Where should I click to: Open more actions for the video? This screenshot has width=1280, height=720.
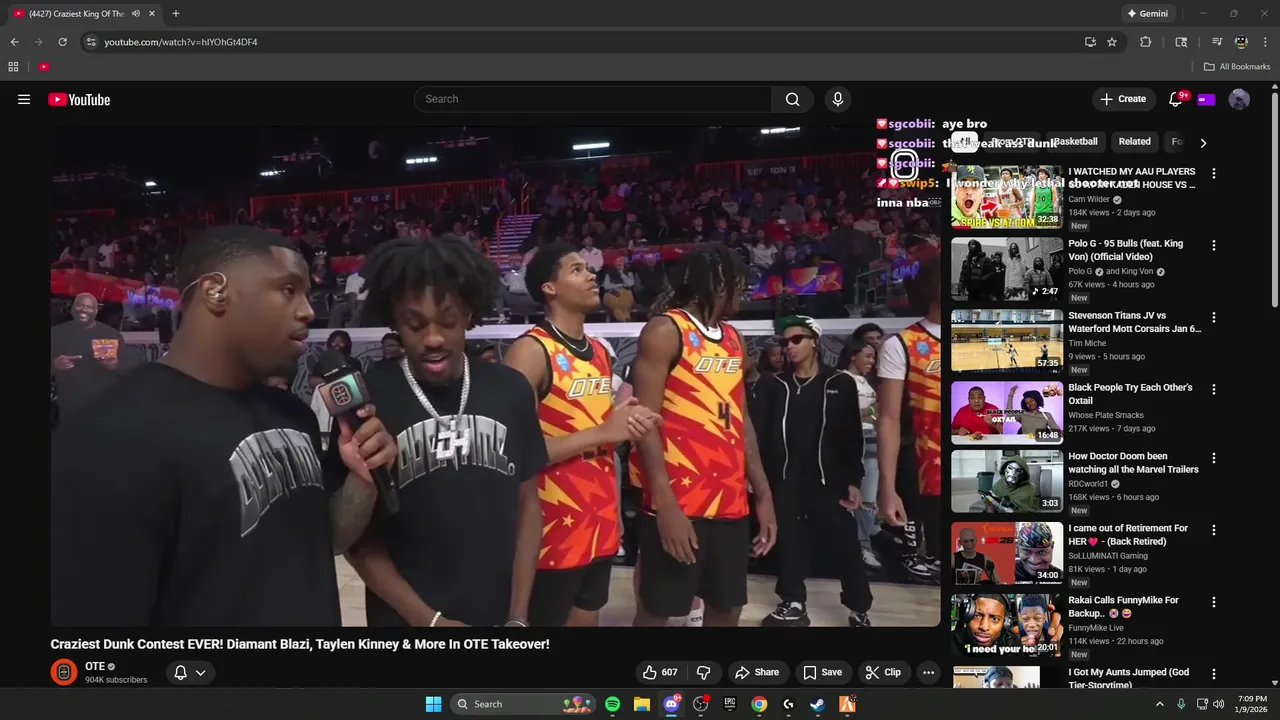(928, 672)
